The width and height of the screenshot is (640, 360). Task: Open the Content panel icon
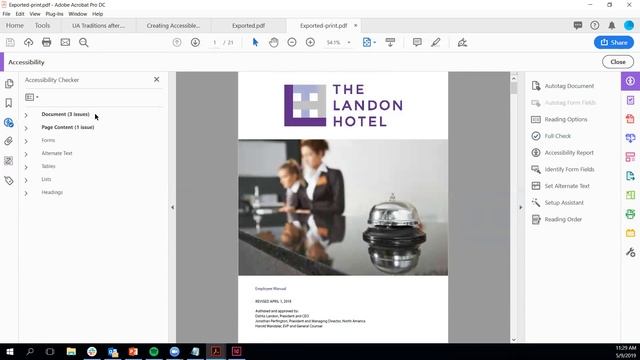(x=9, y=161)
